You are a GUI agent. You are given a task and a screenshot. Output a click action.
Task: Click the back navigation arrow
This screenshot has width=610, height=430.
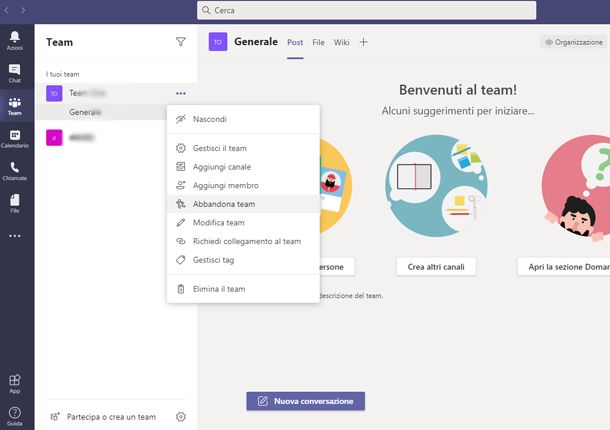click(x=7, y=10)
